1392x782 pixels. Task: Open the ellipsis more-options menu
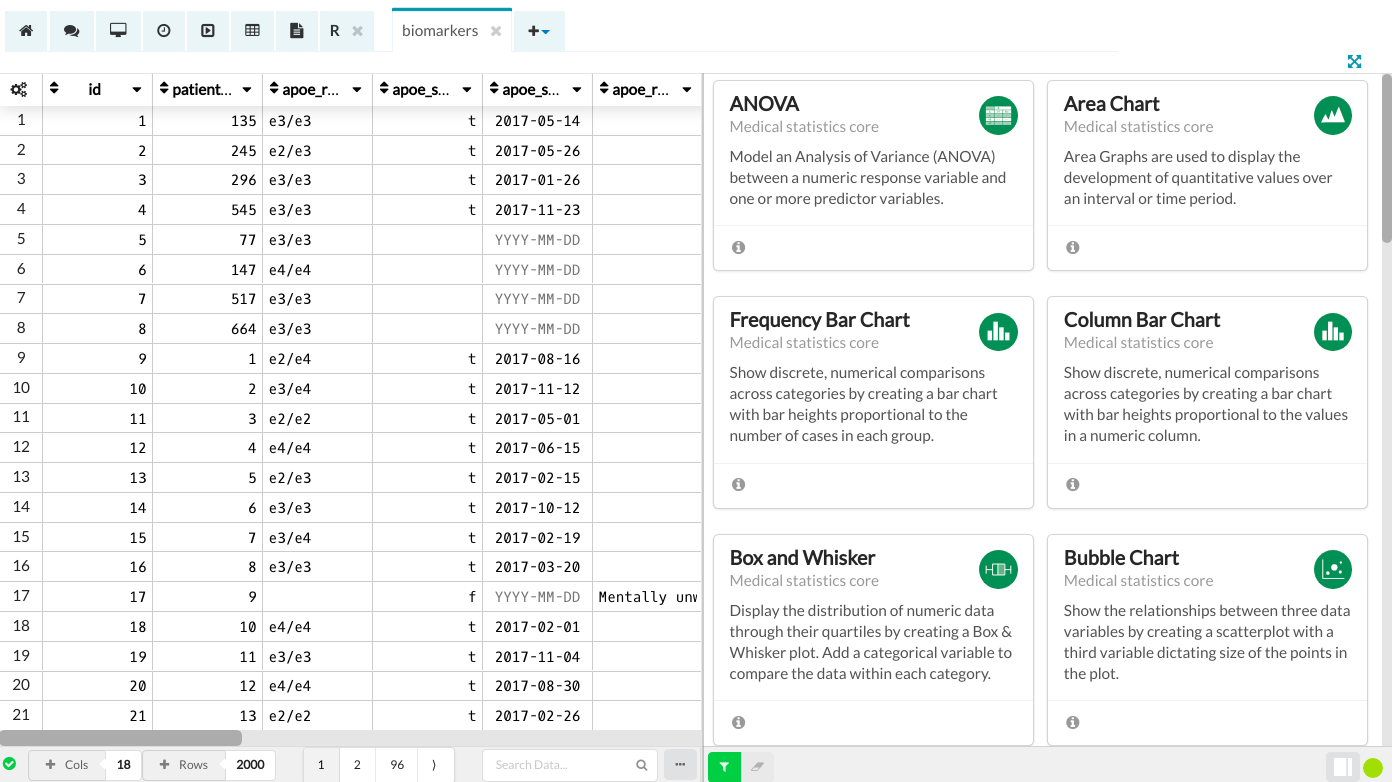tap(679, 764)
